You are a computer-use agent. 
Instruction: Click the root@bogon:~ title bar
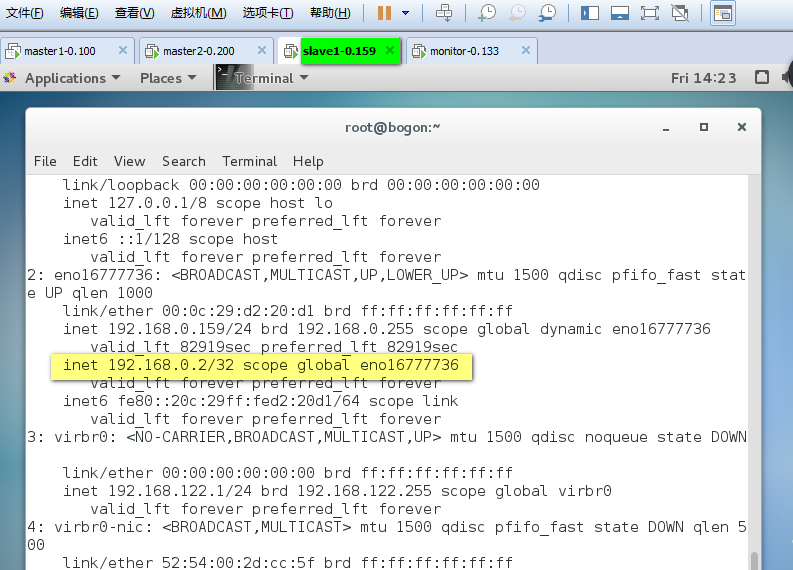[x=392, y=128]
